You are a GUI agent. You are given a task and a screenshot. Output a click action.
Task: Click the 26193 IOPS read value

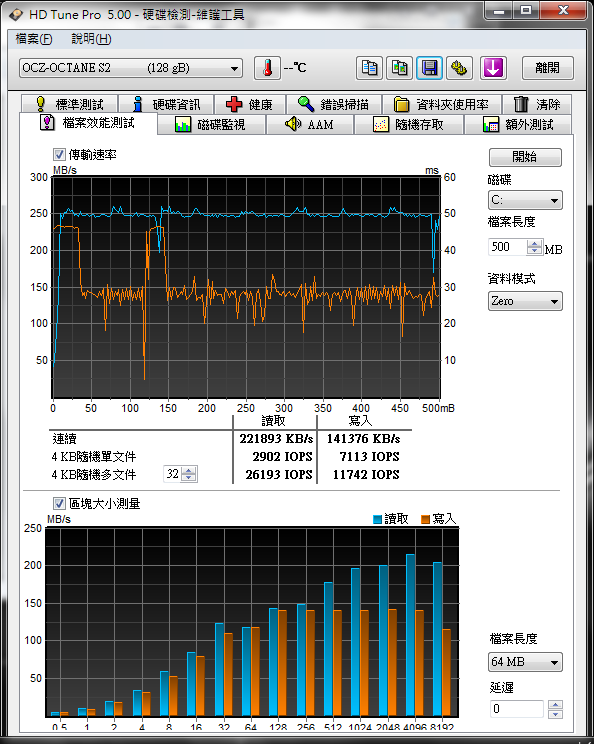[x=279, y=474]
